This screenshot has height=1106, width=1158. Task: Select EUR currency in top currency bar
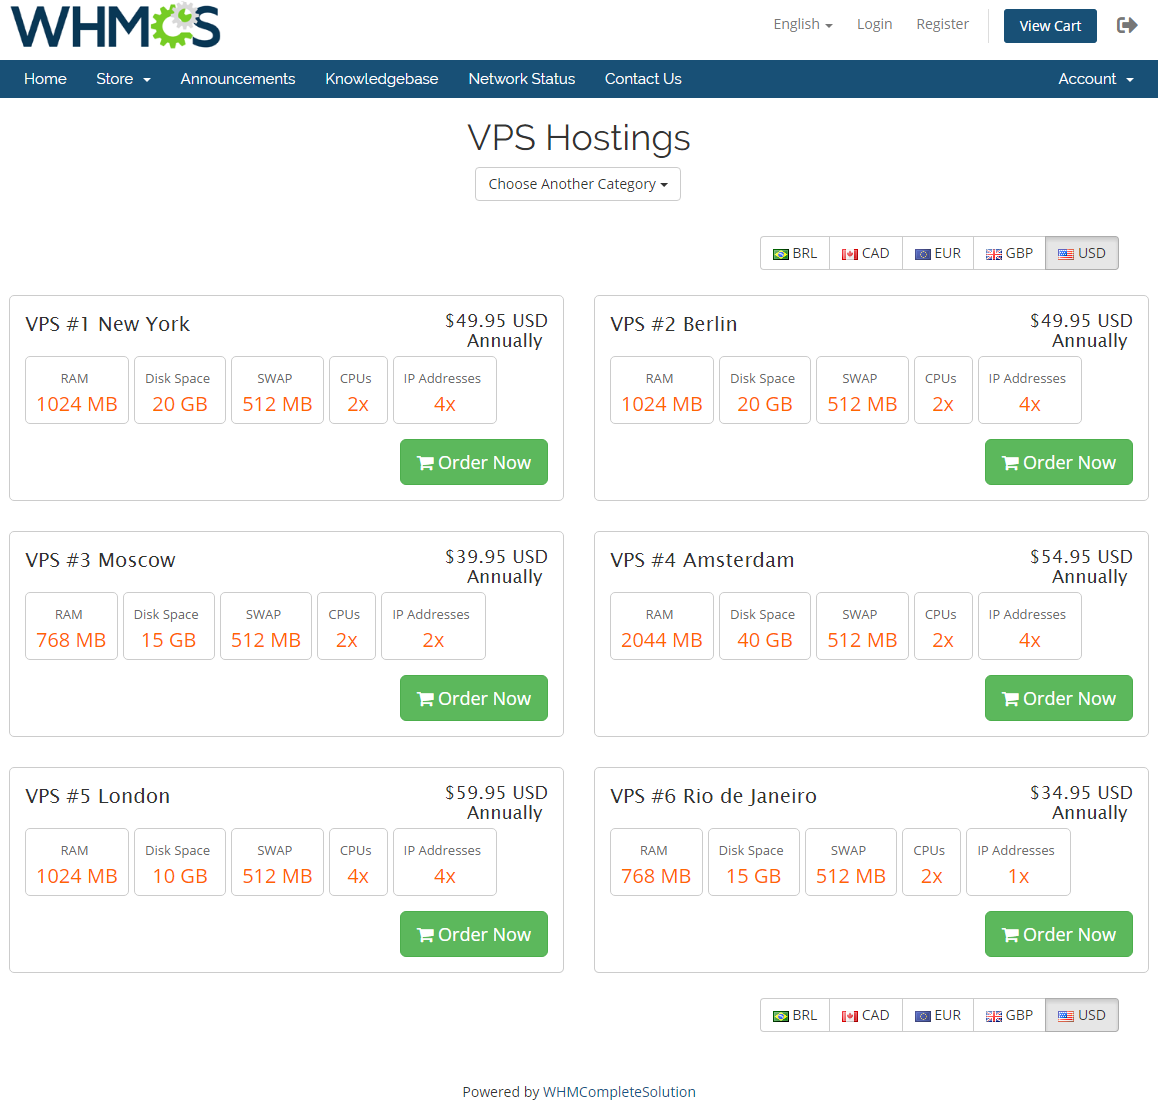coord(938,253)
